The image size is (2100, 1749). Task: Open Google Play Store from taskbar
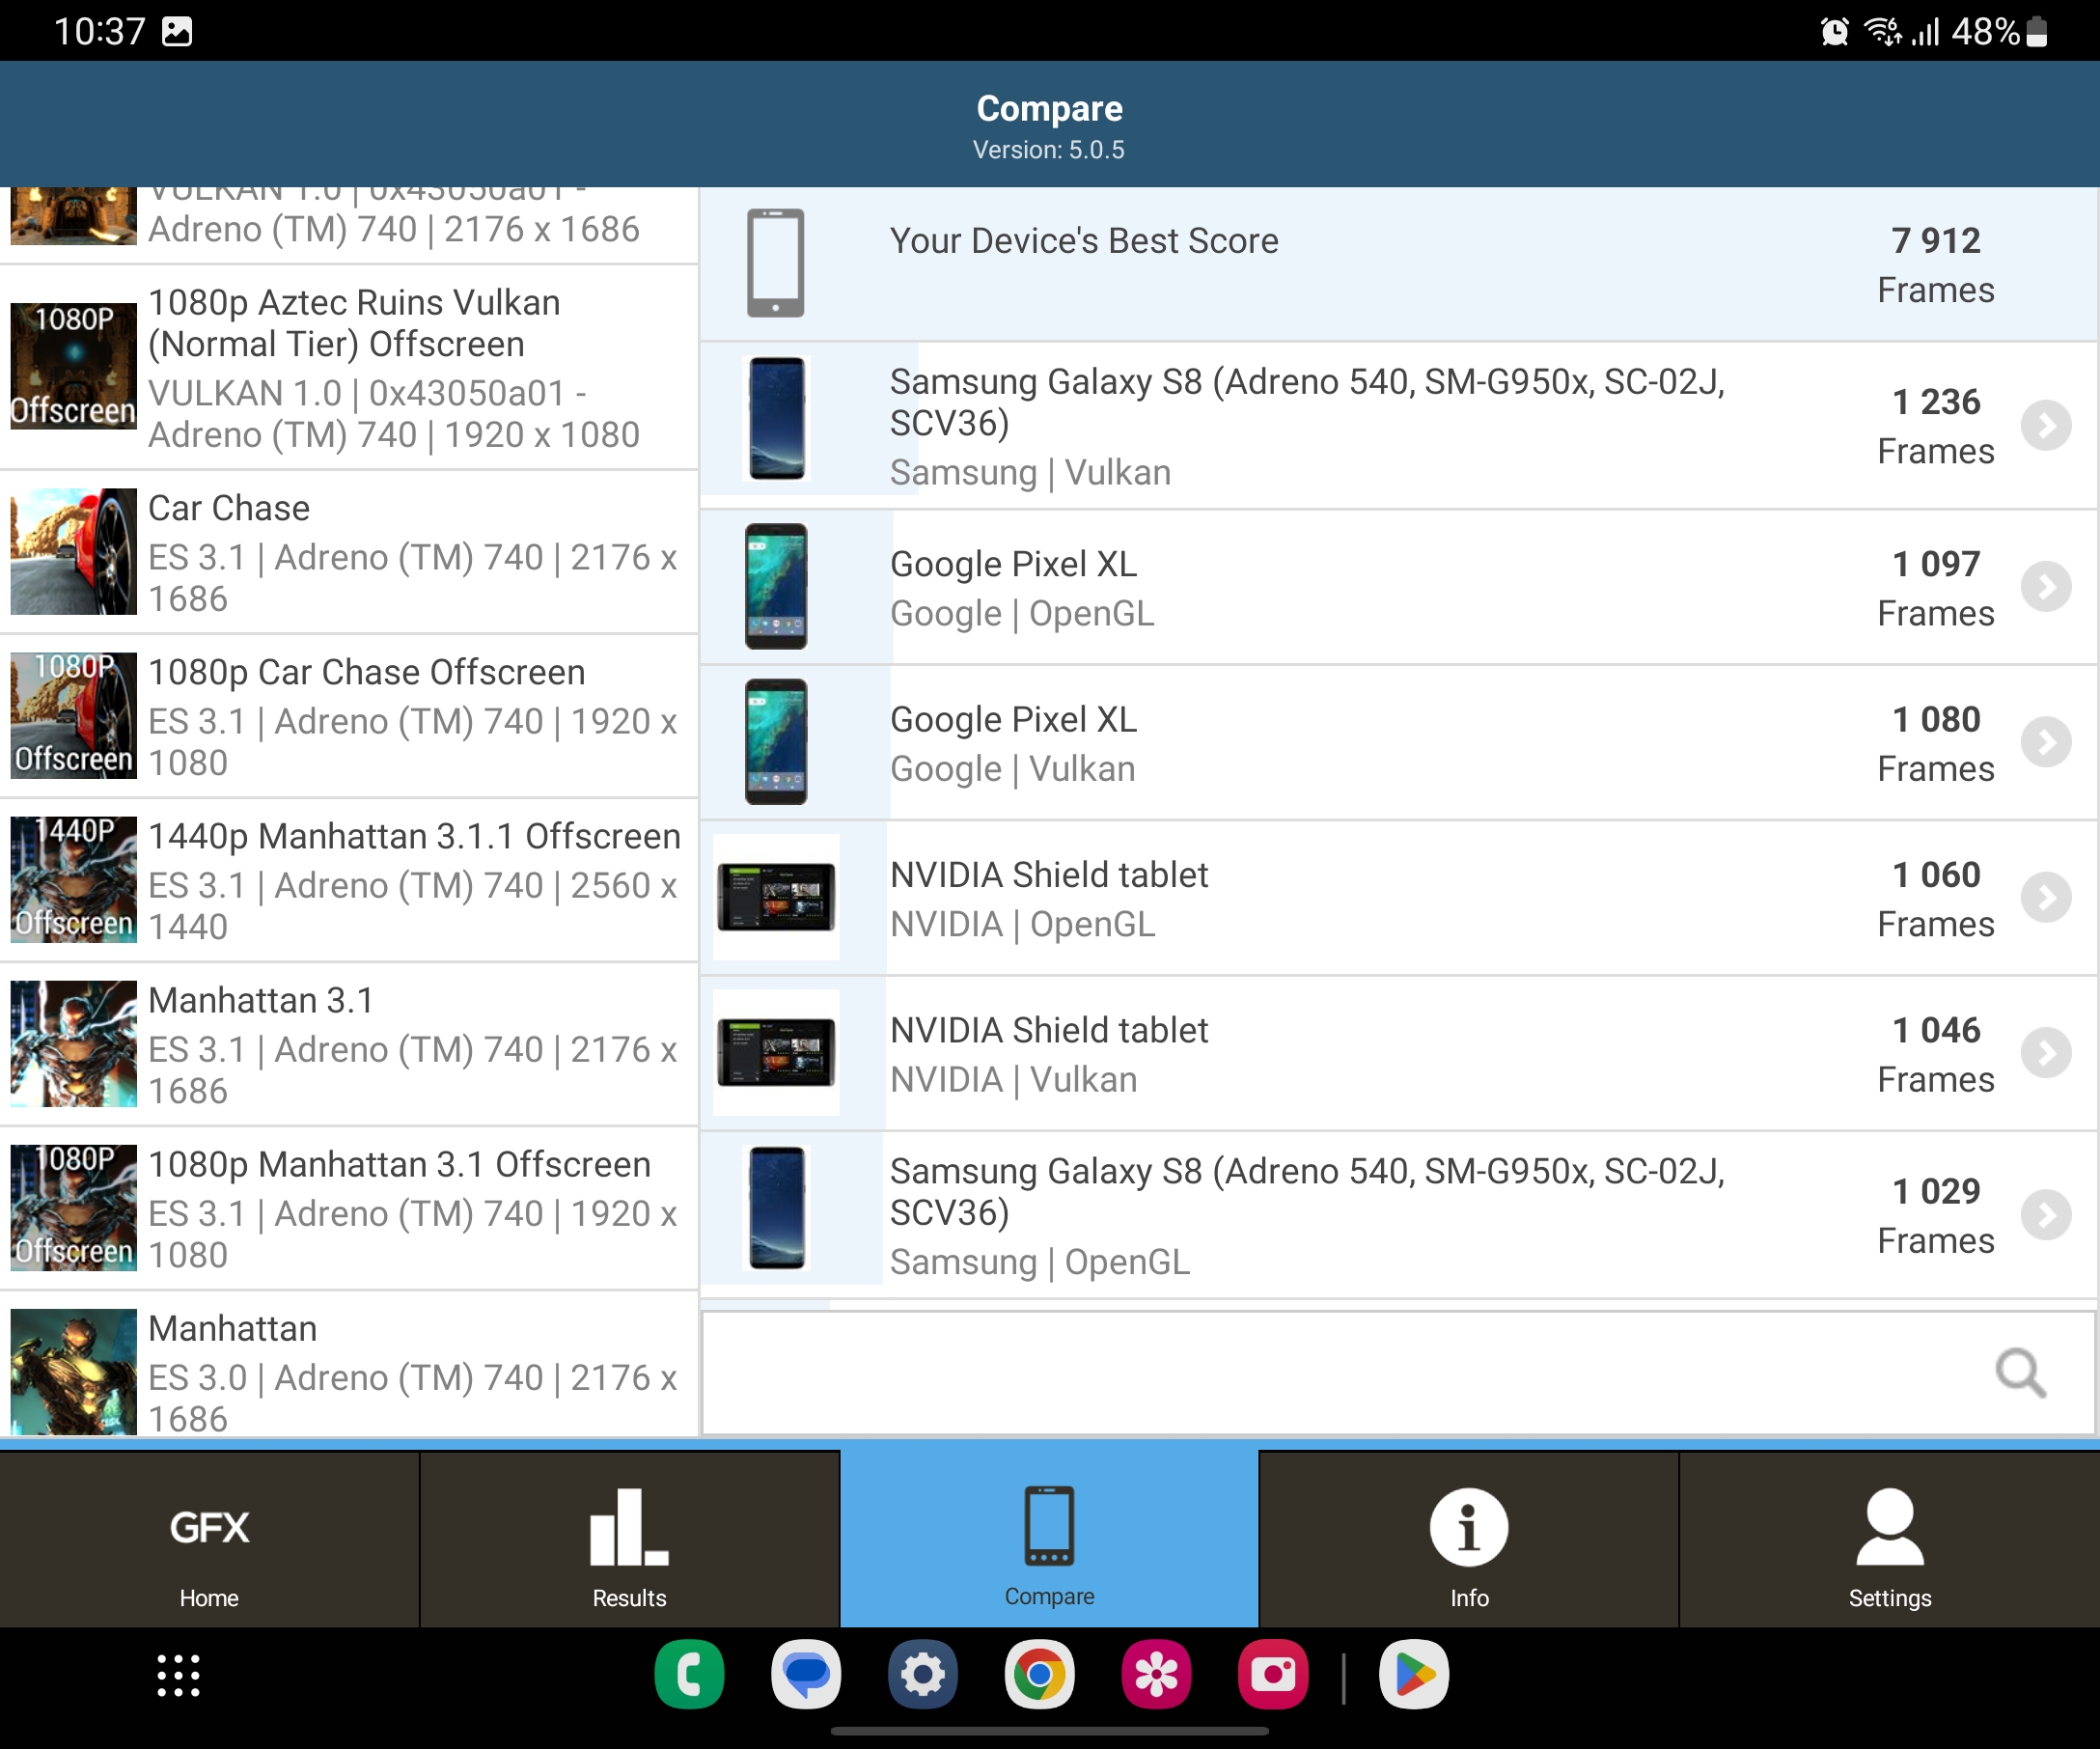[x=1413, y=1675]
